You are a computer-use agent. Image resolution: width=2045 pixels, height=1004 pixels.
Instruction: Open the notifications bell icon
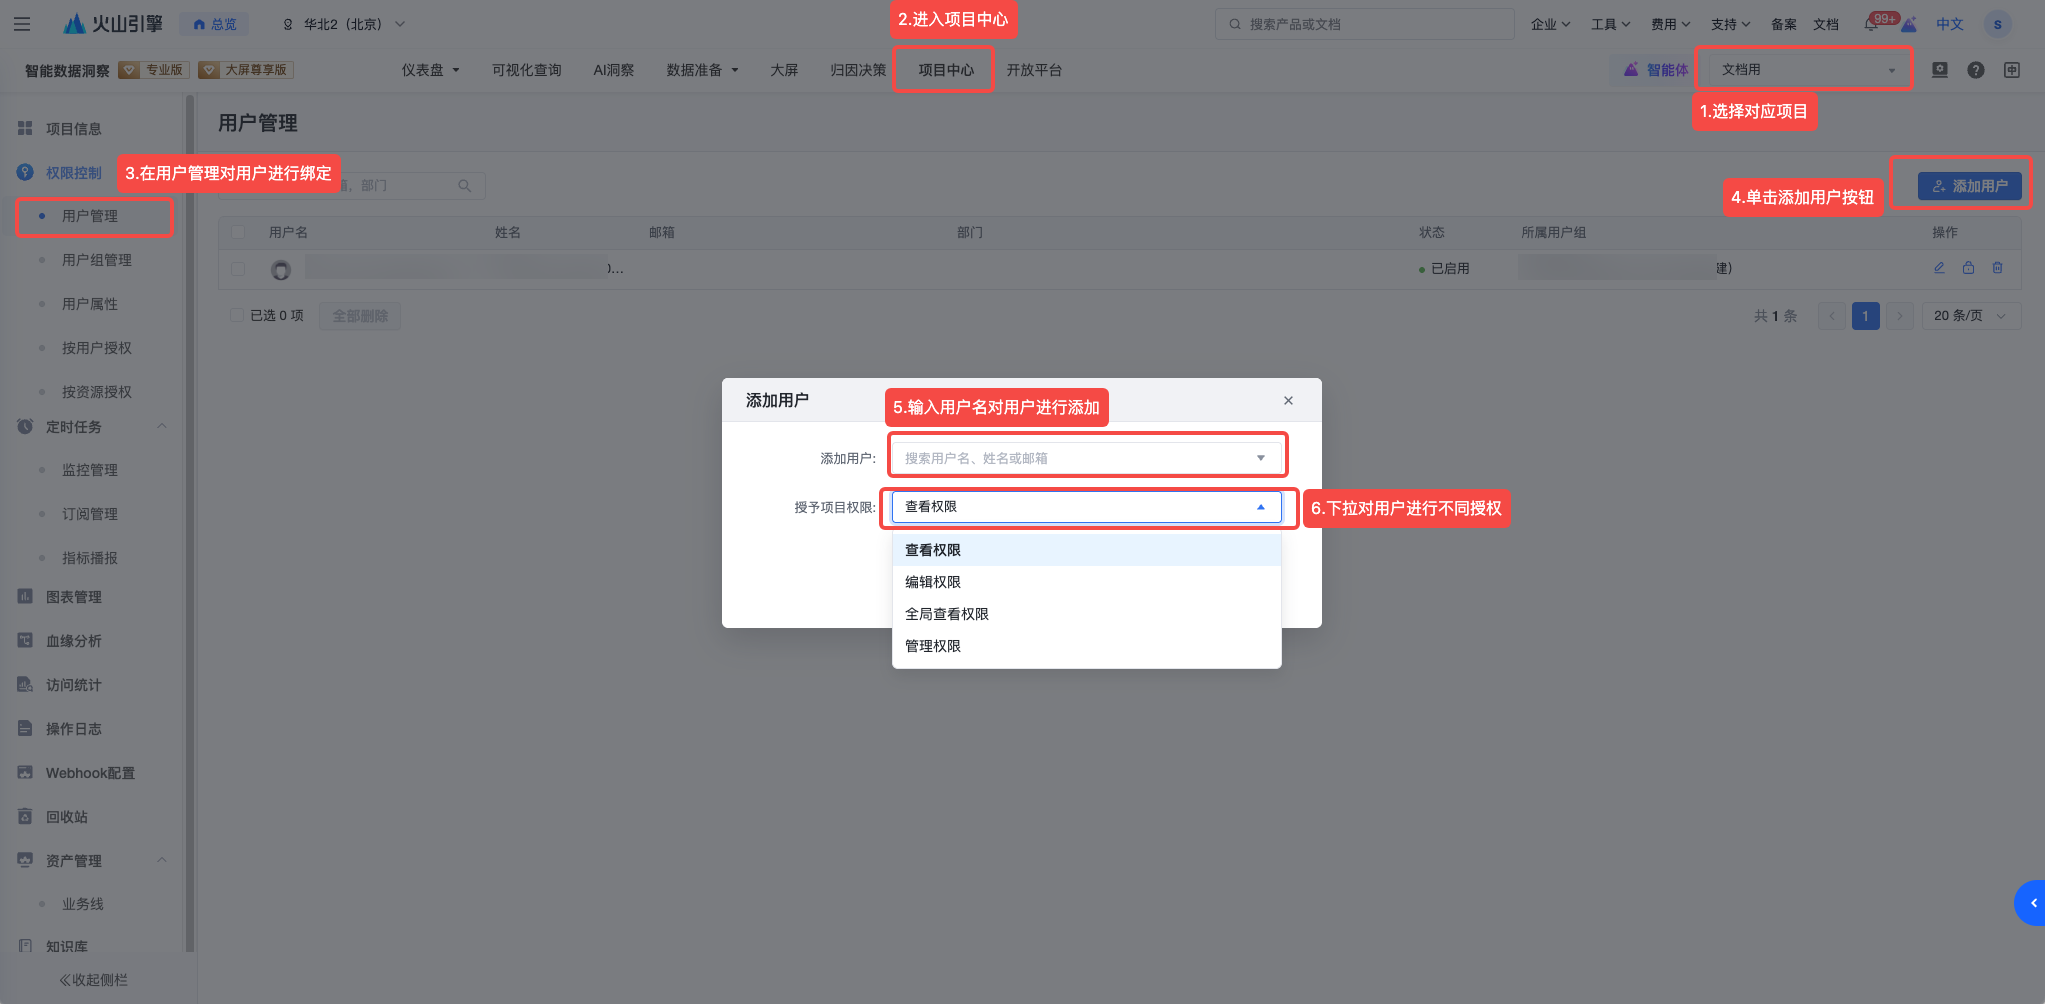1870,24
